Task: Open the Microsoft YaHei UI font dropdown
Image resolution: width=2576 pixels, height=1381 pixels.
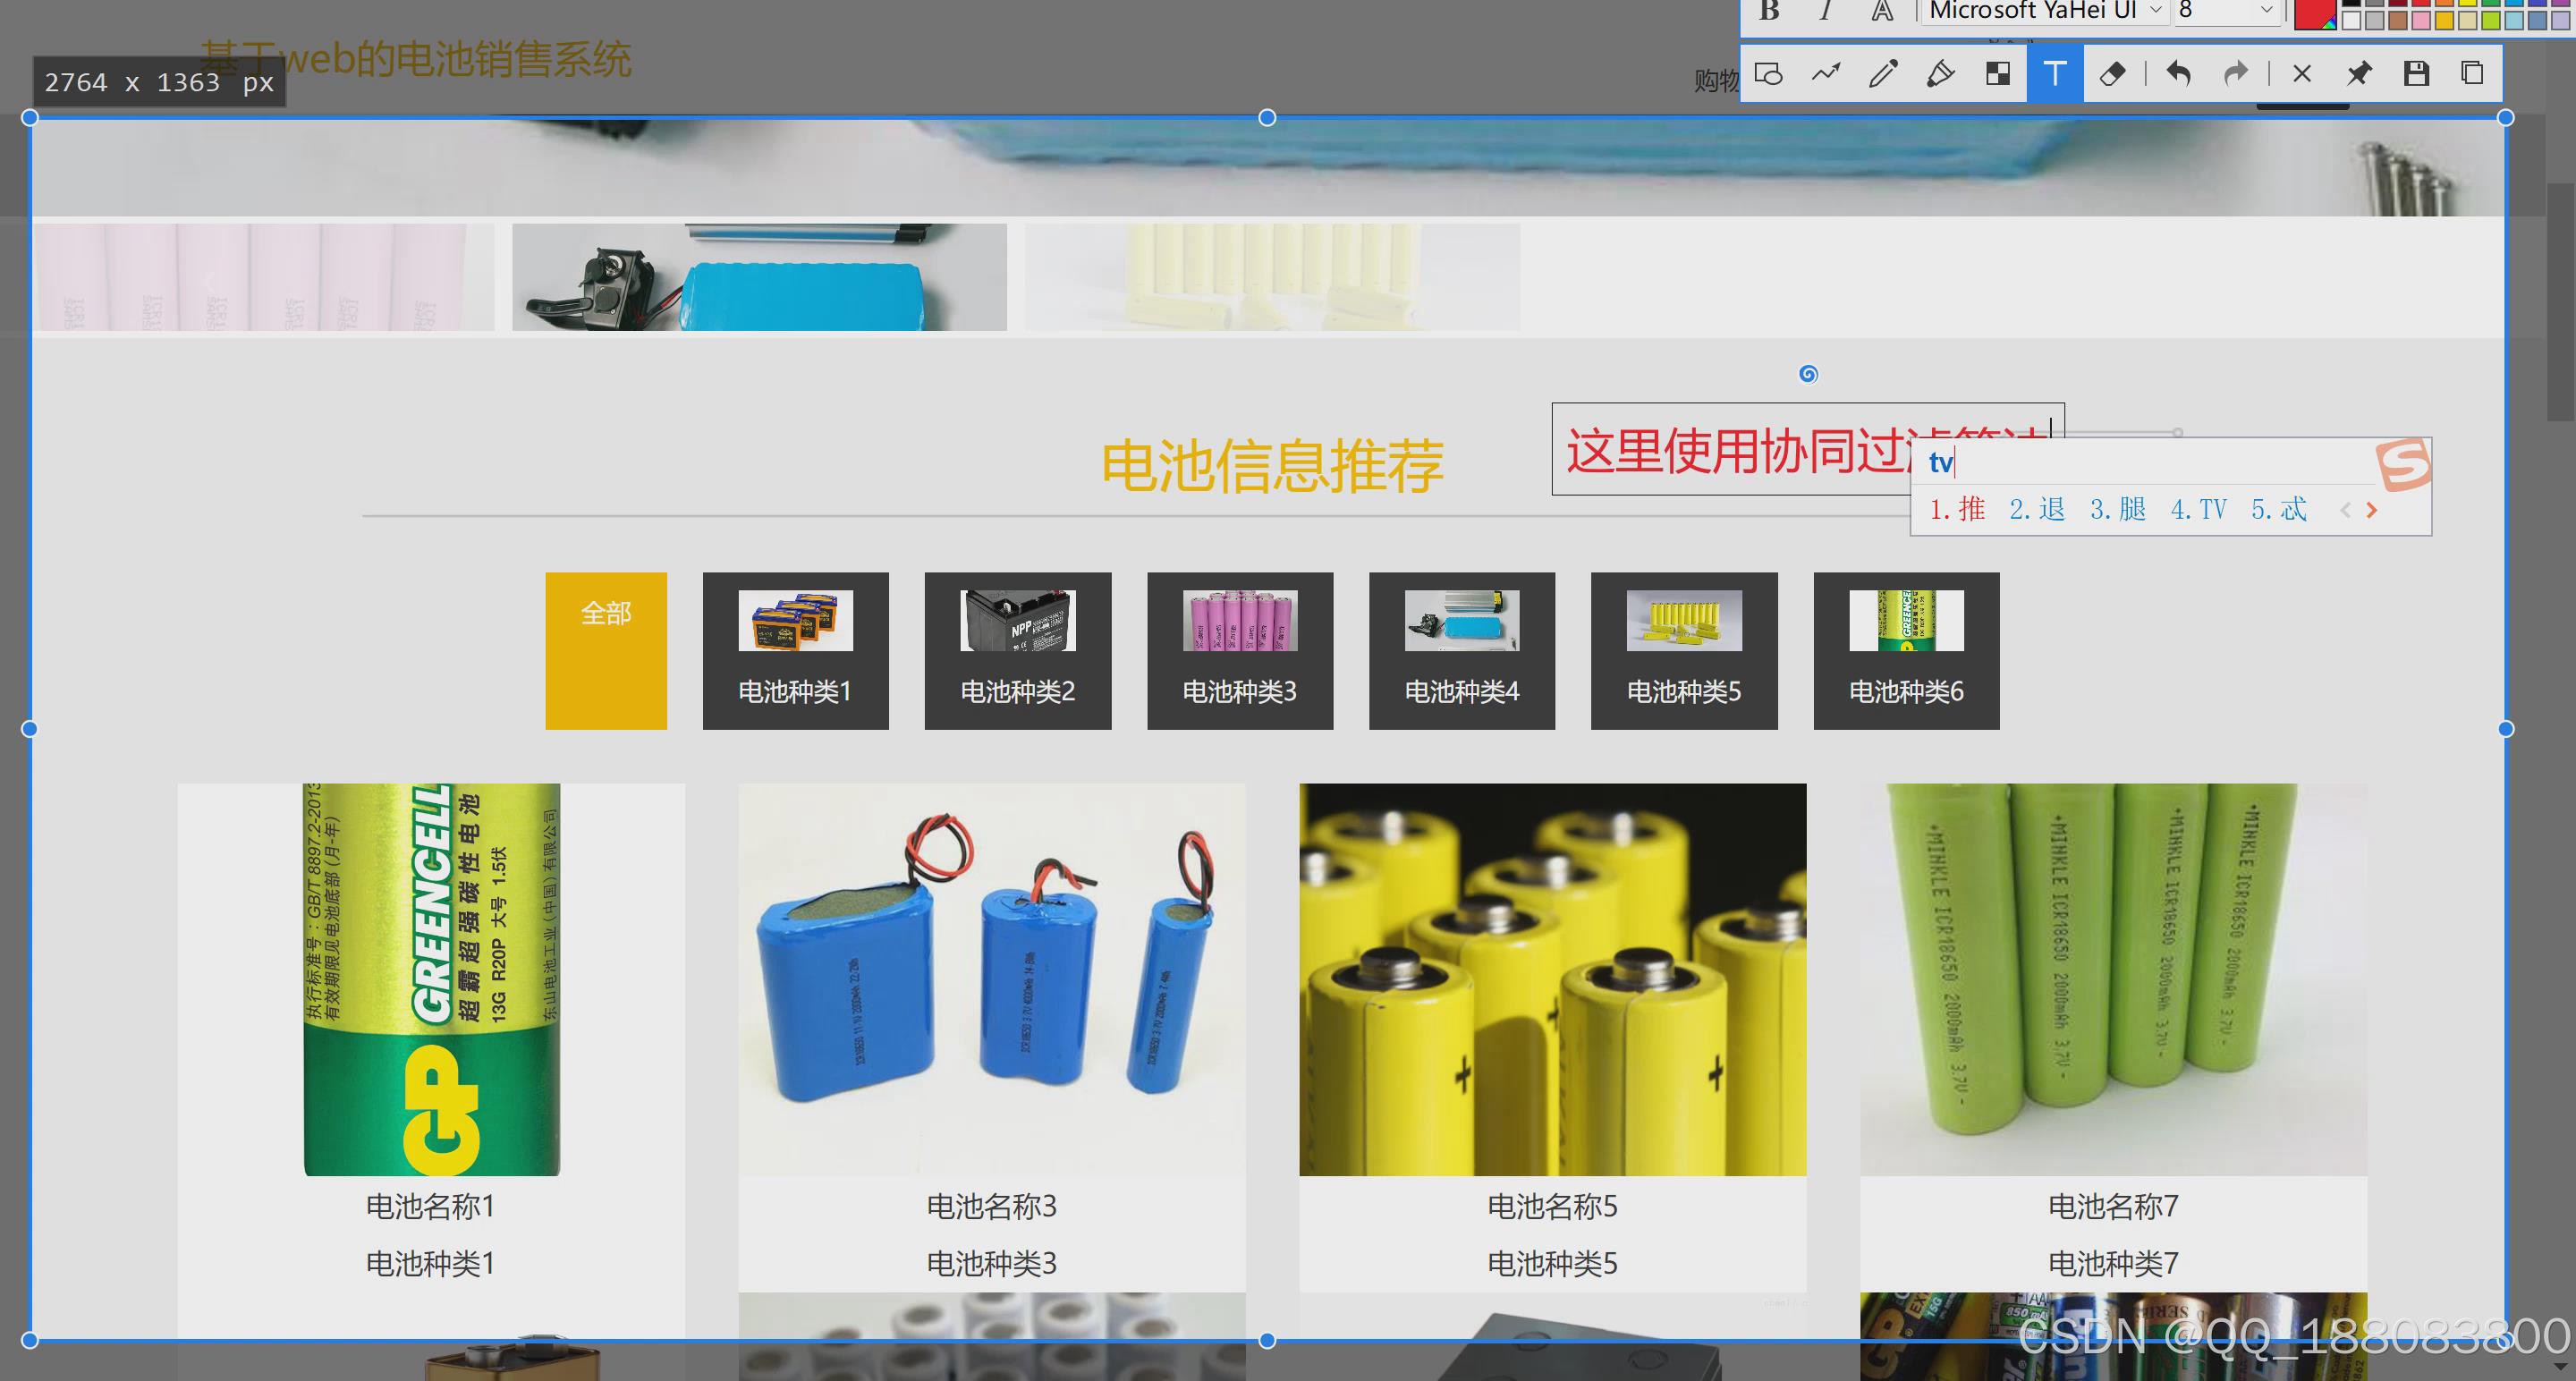Action: click(x=2155, y=10)
